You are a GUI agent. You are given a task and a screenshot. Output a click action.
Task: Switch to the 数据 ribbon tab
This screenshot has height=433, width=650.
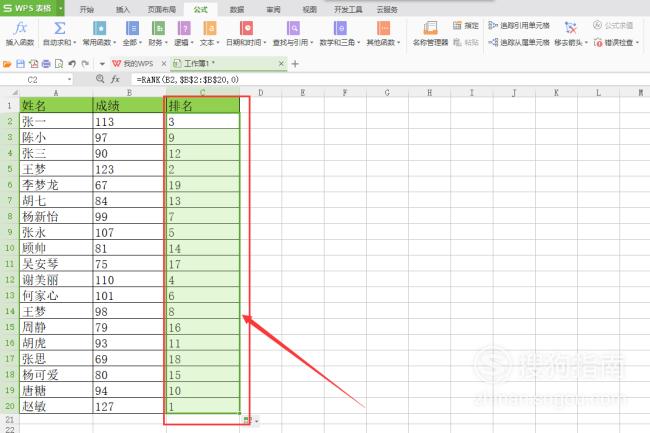point(237,9)
